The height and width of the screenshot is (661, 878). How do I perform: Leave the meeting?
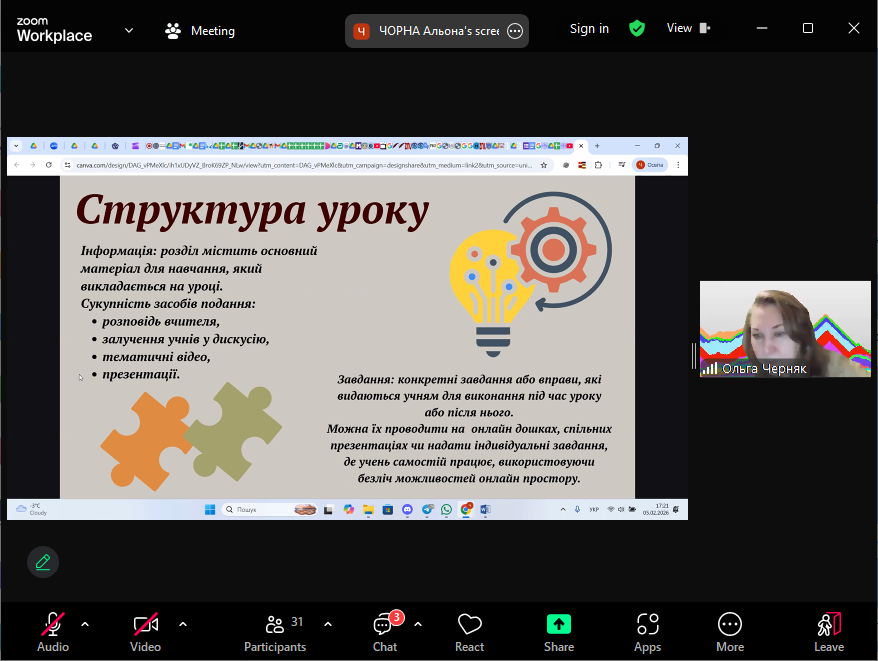click(x=828, y=632)
